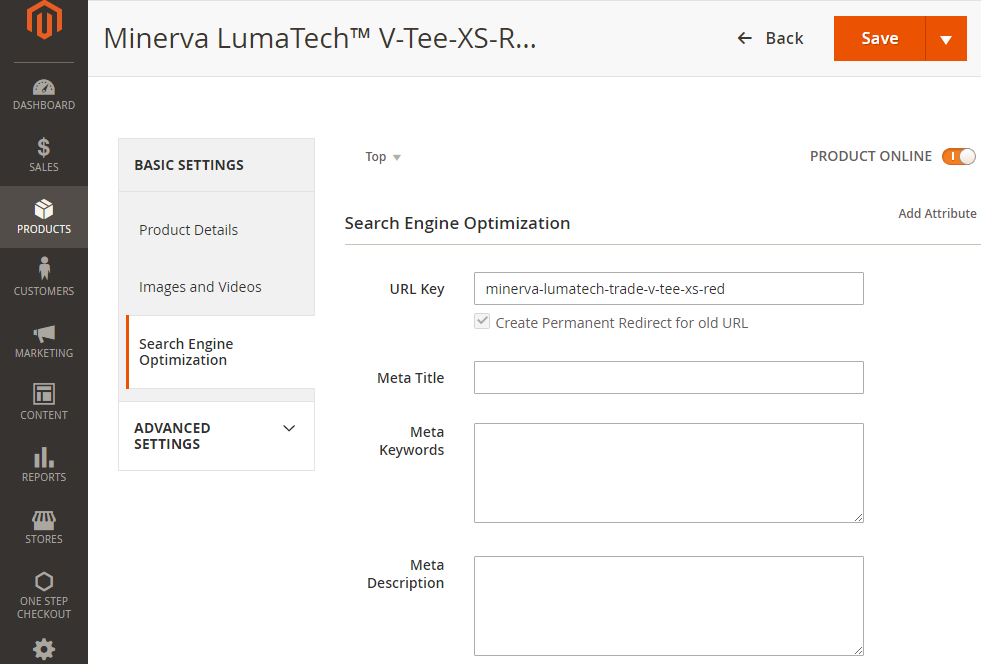Click into the Meta Title field
The height and width of the screenshot is (664, 981).
[x=668, y=378]
